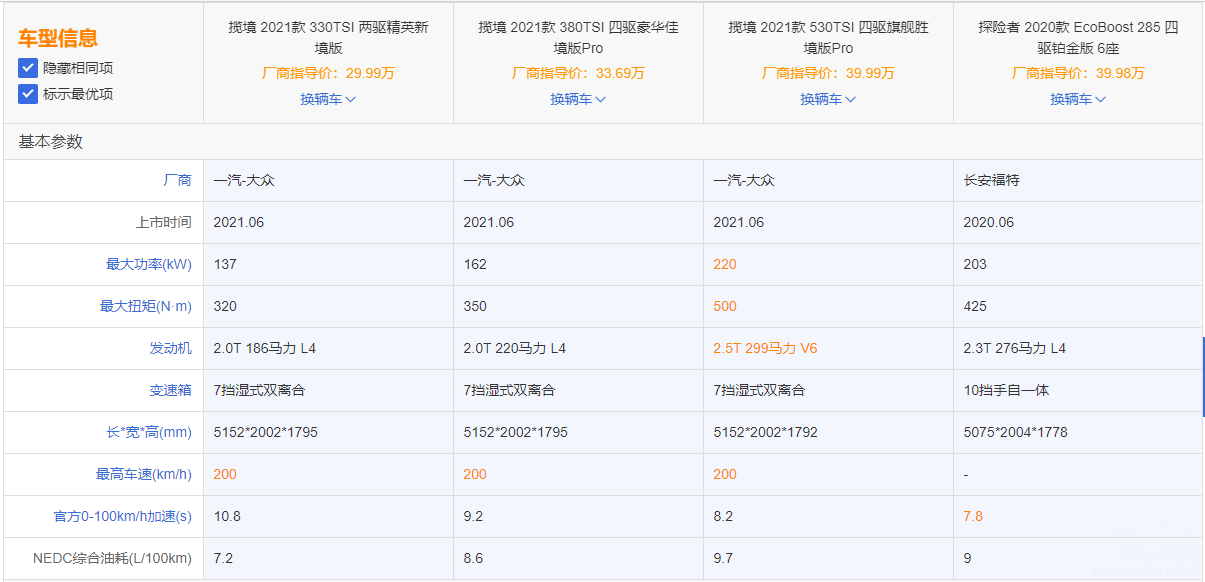Open 探险者 2020款 EcoBoost 285 title
The image size is (1205, 582).
[x=1078, y=37]
